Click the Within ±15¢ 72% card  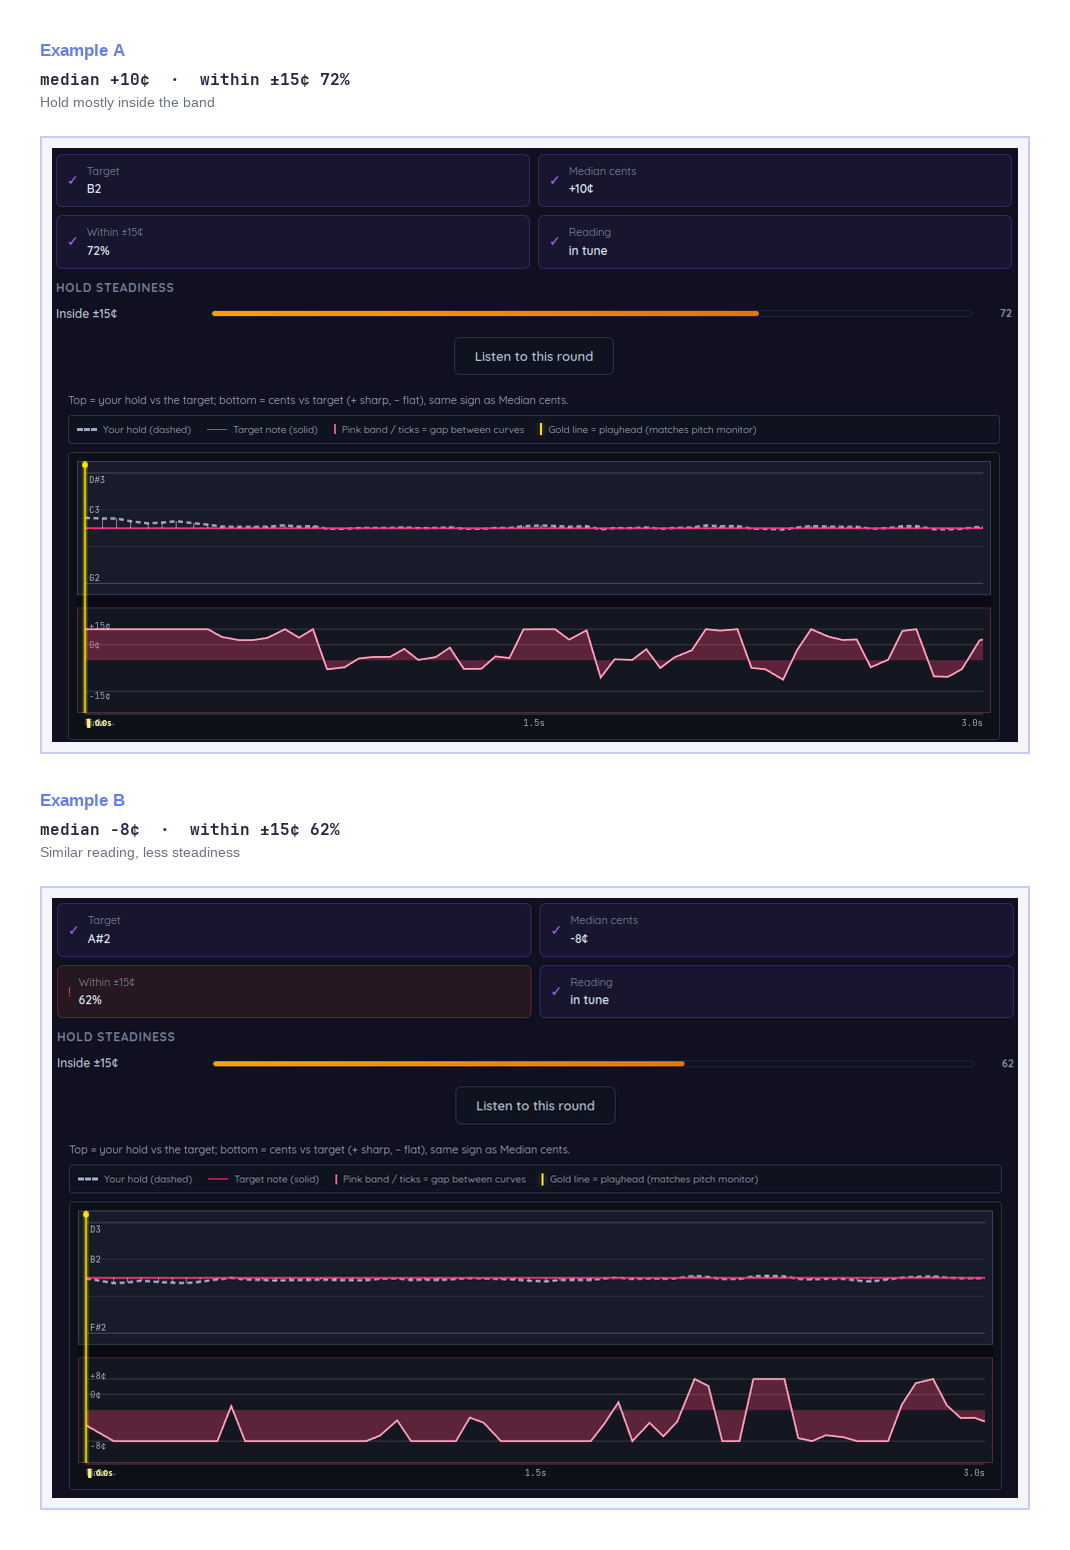[293, 242]
